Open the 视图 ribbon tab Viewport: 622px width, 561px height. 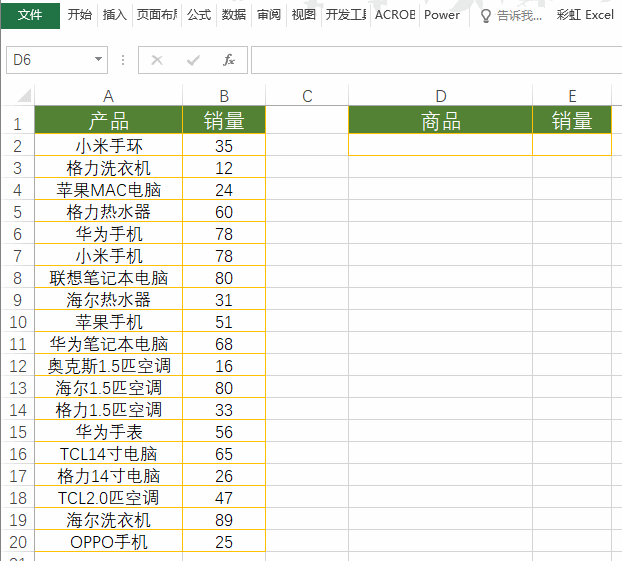click(x=303, y=15)
